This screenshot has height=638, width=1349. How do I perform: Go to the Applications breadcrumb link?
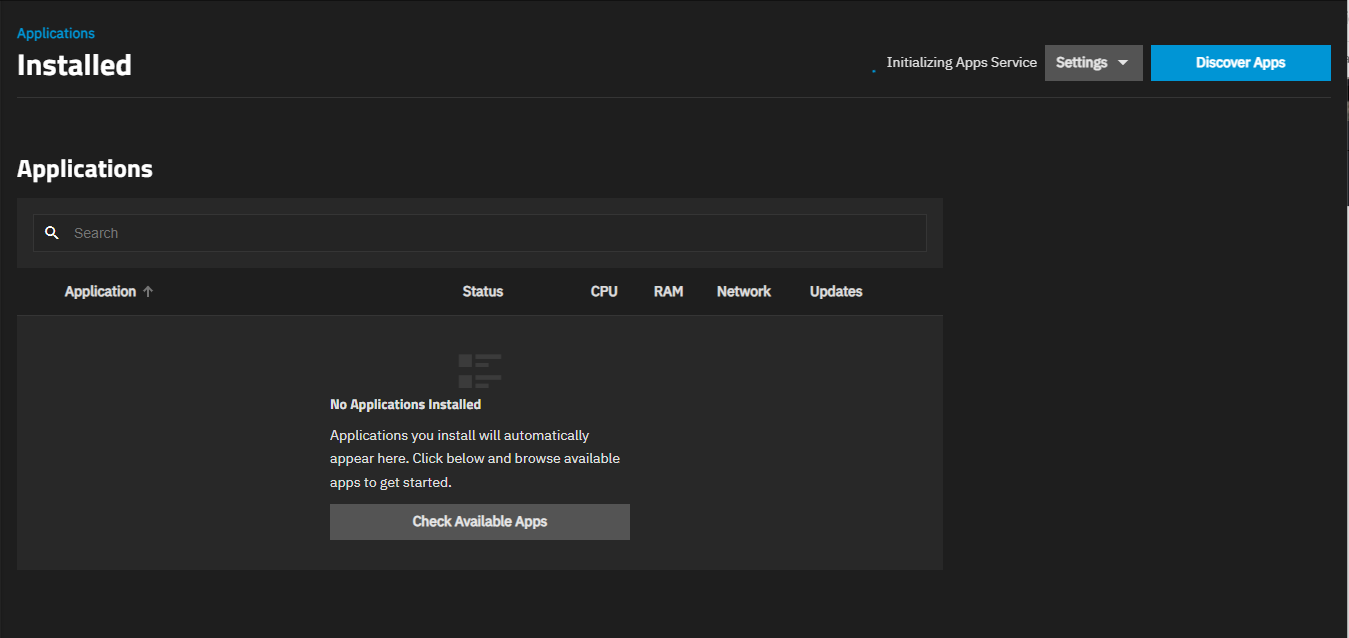56,33
